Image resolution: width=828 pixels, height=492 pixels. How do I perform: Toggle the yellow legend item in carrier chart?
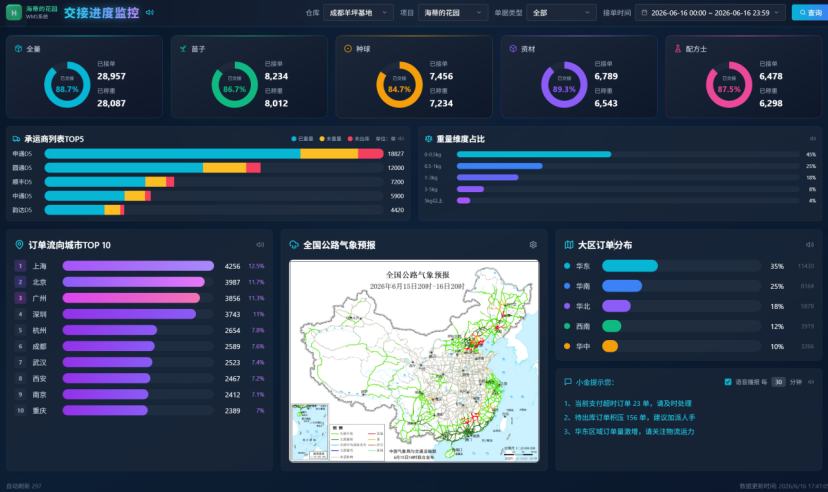pos(330,139)
